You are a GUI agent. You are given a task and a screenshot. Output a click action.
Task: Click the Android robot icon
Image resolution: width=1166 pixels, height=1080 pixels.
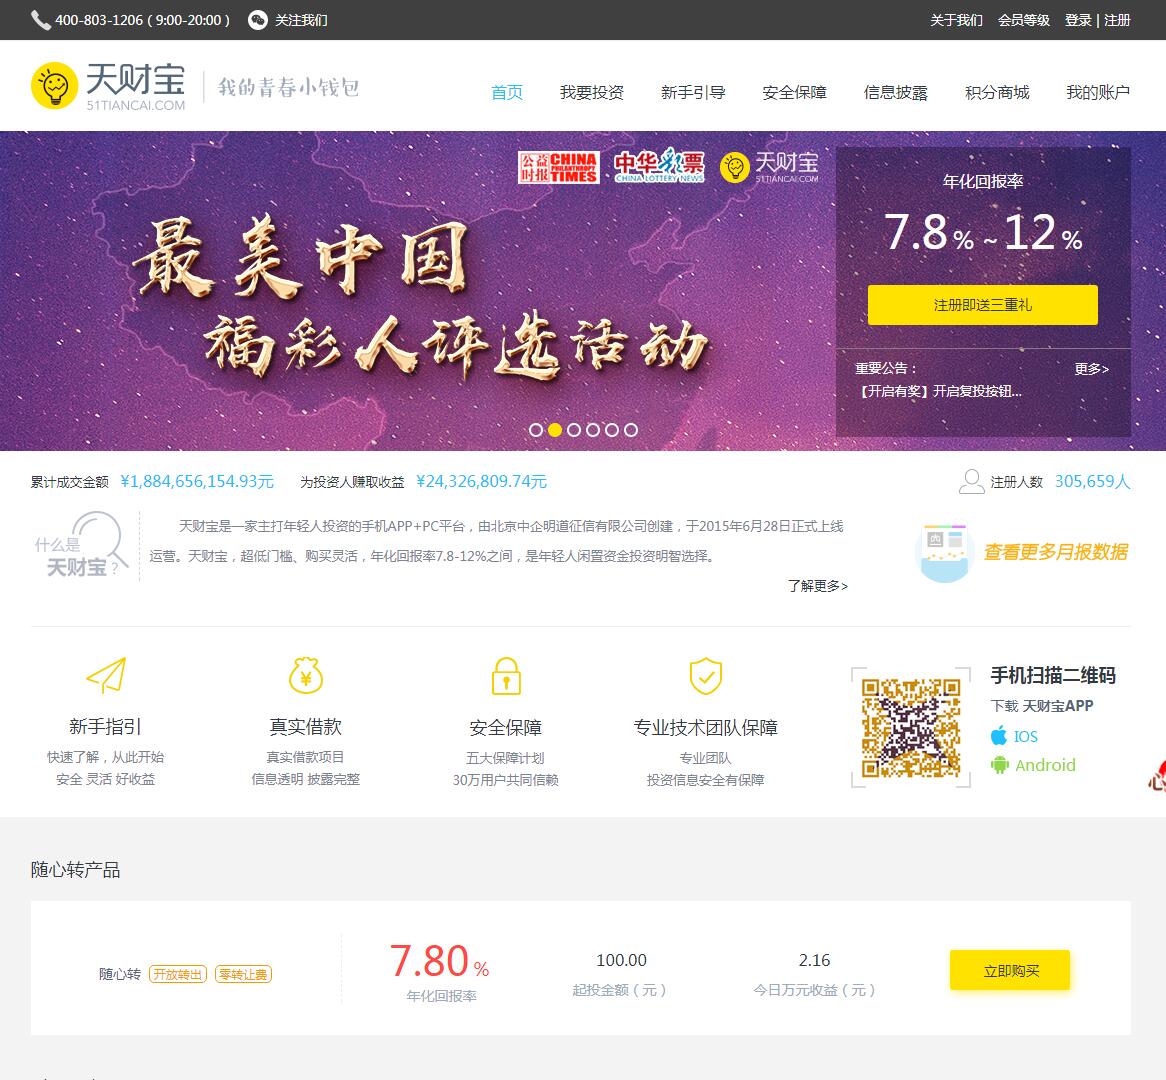point(999,765)
